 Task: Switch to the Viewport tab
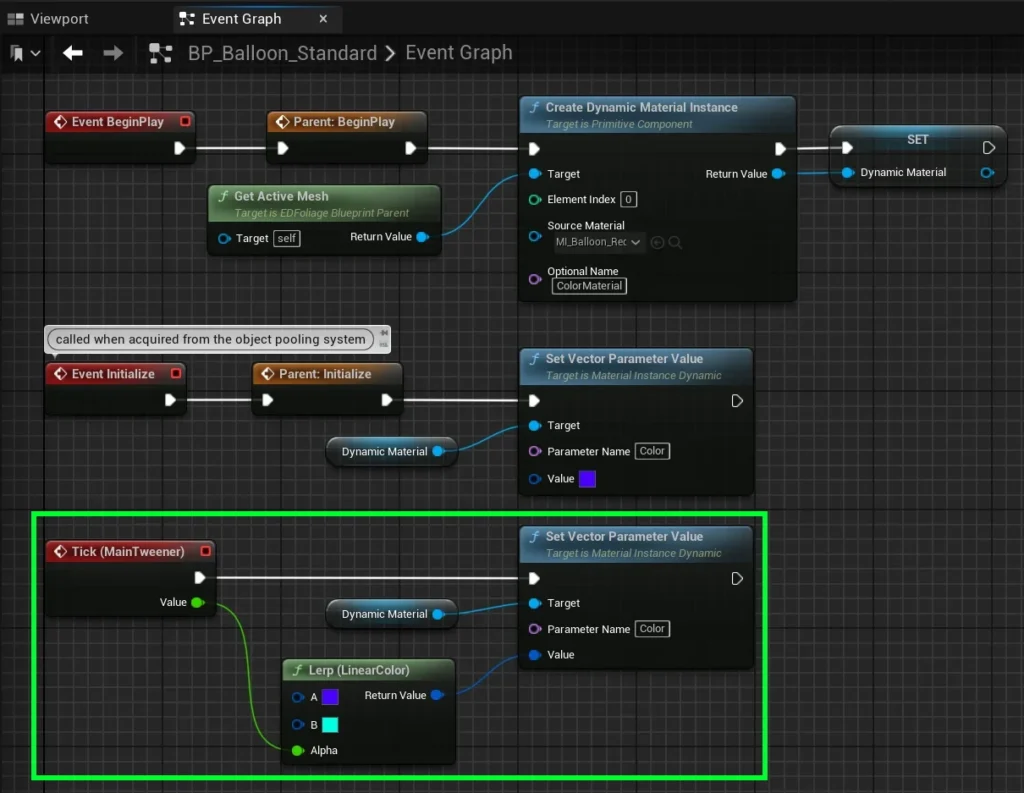point(48,19)
